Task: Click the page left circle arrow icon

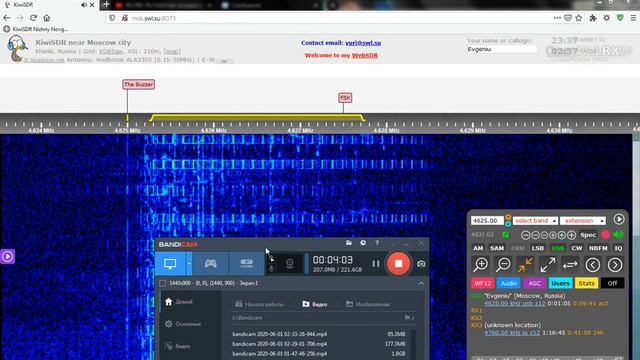Action: point(593,265)
